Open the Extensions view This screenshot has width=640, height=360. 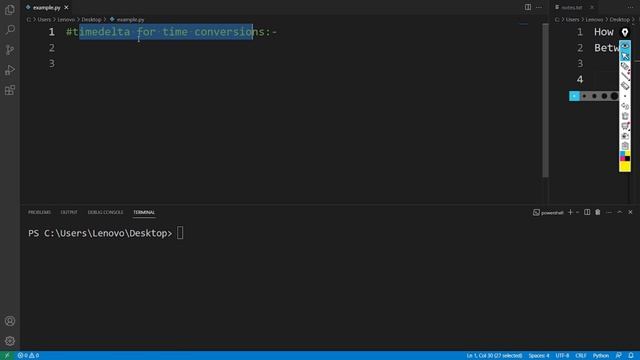pos(10,90)
